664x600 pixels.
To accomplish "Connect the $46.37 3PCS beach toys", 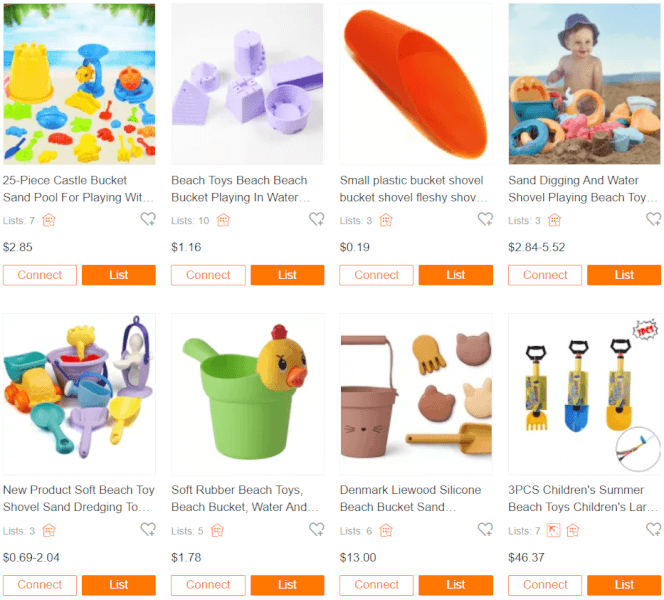I will click(x=545, y=585).
